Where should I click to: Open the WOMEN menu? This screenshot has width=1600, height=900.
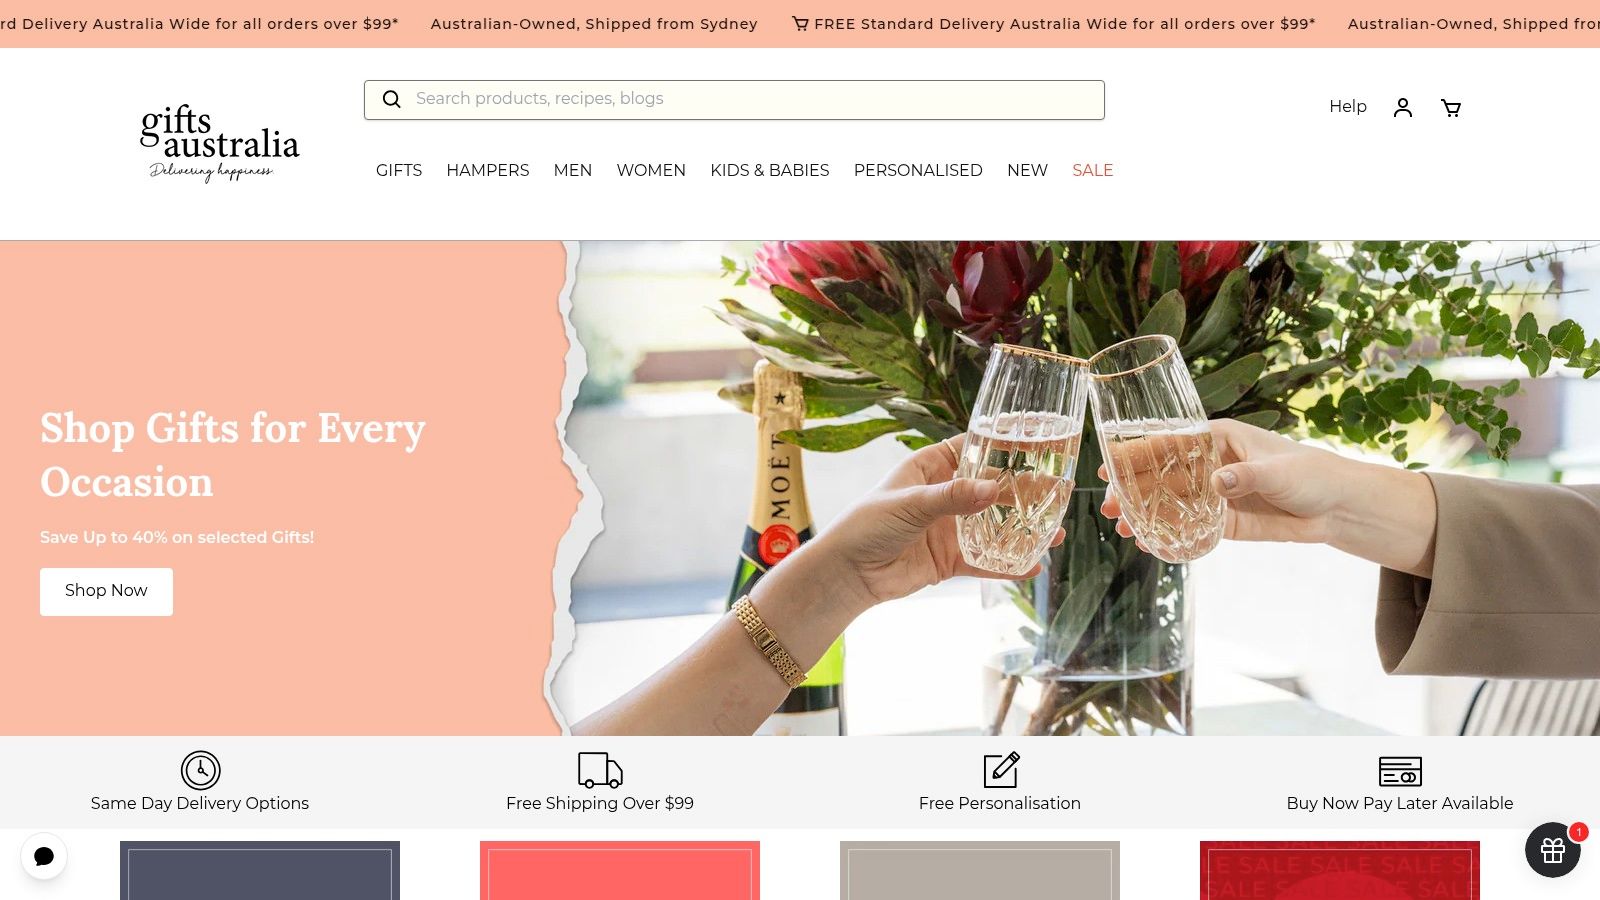[x=651, y=170]
